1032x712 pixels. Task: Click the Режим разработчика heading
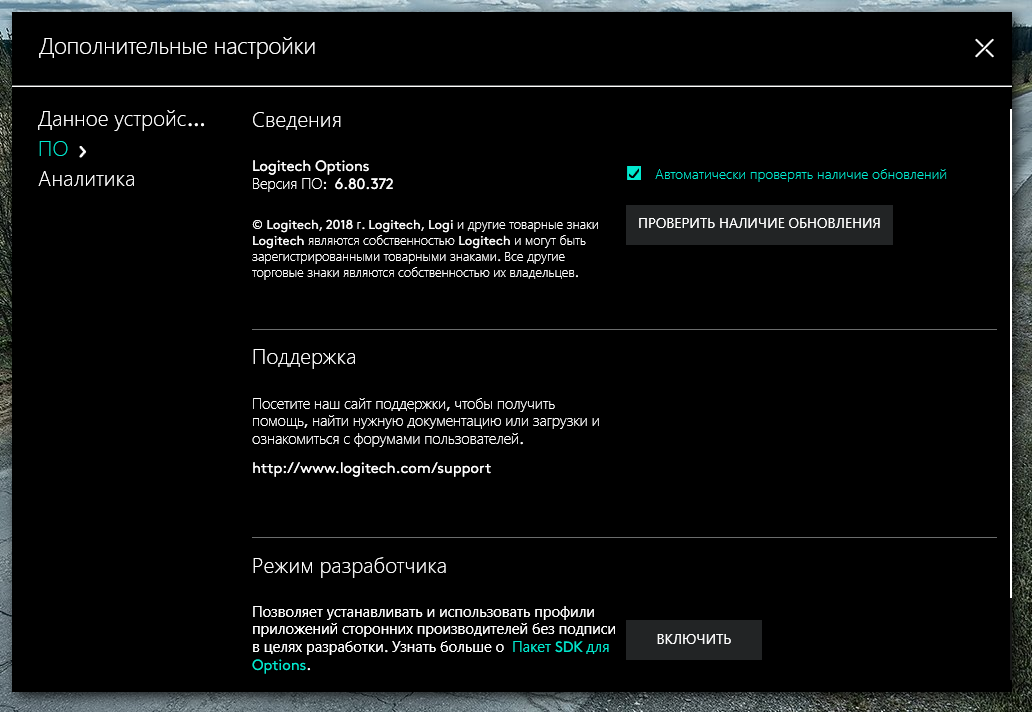[349, 566]
